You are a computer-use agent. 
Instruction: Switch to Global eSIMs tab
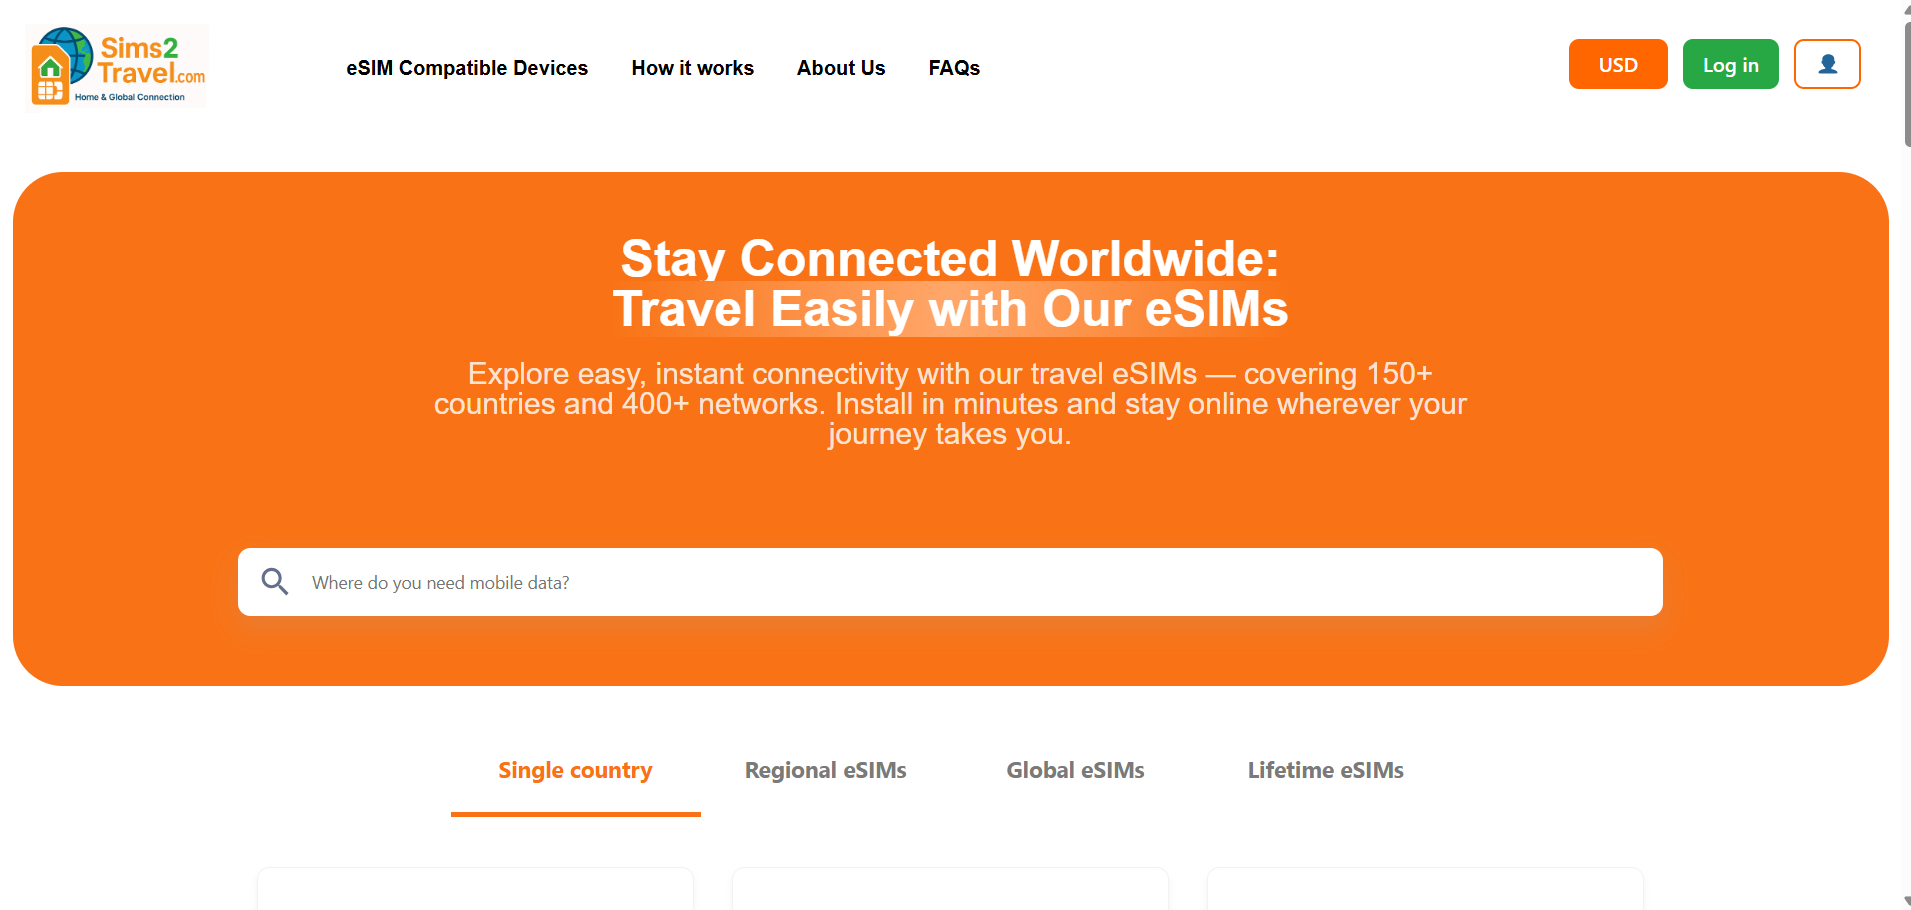click(x=1075, y=770)
